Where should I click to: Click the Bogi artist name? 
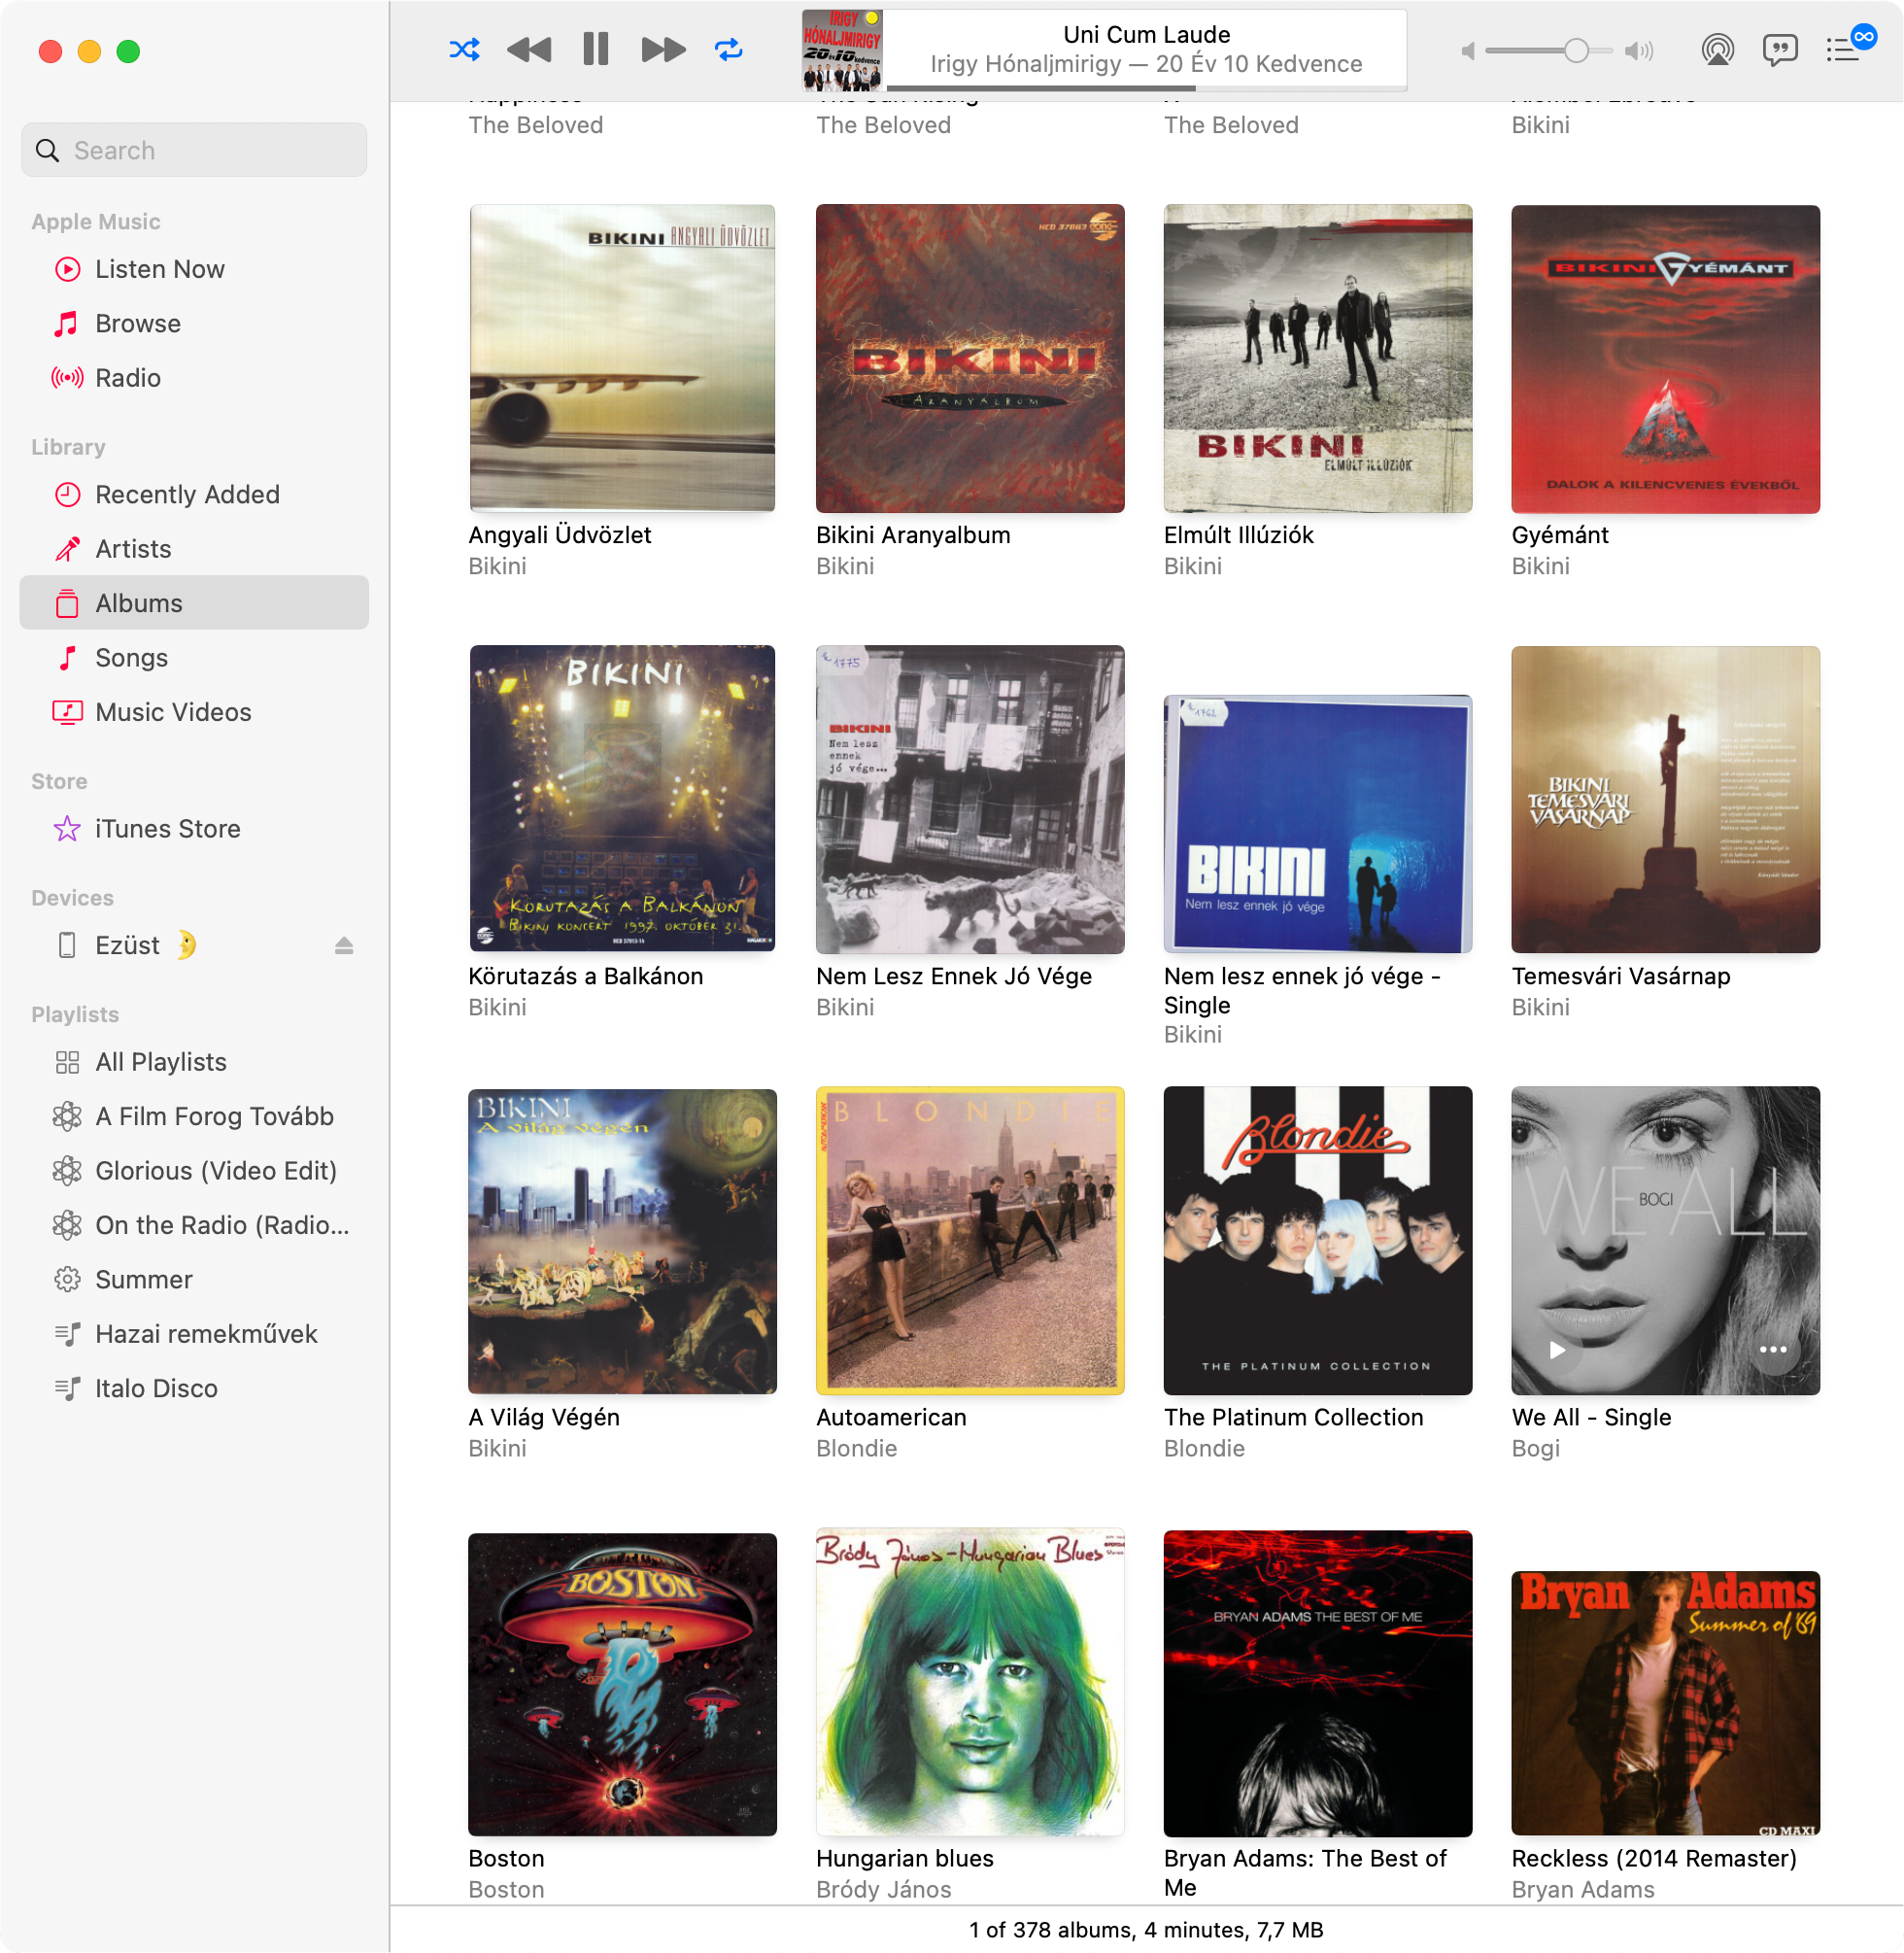pos(1535,1448)
